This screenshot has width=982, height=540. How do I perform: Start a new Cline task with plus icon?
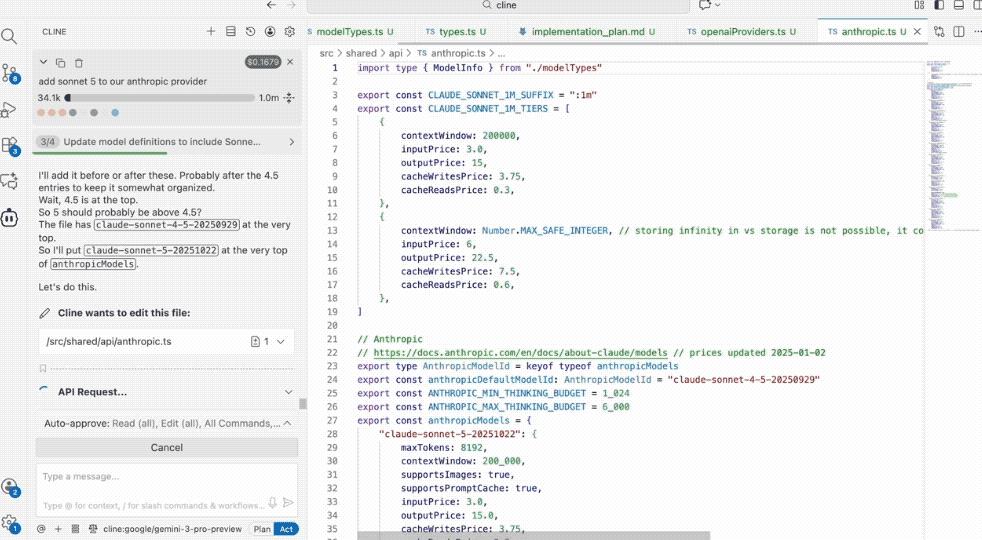point(211,31)
